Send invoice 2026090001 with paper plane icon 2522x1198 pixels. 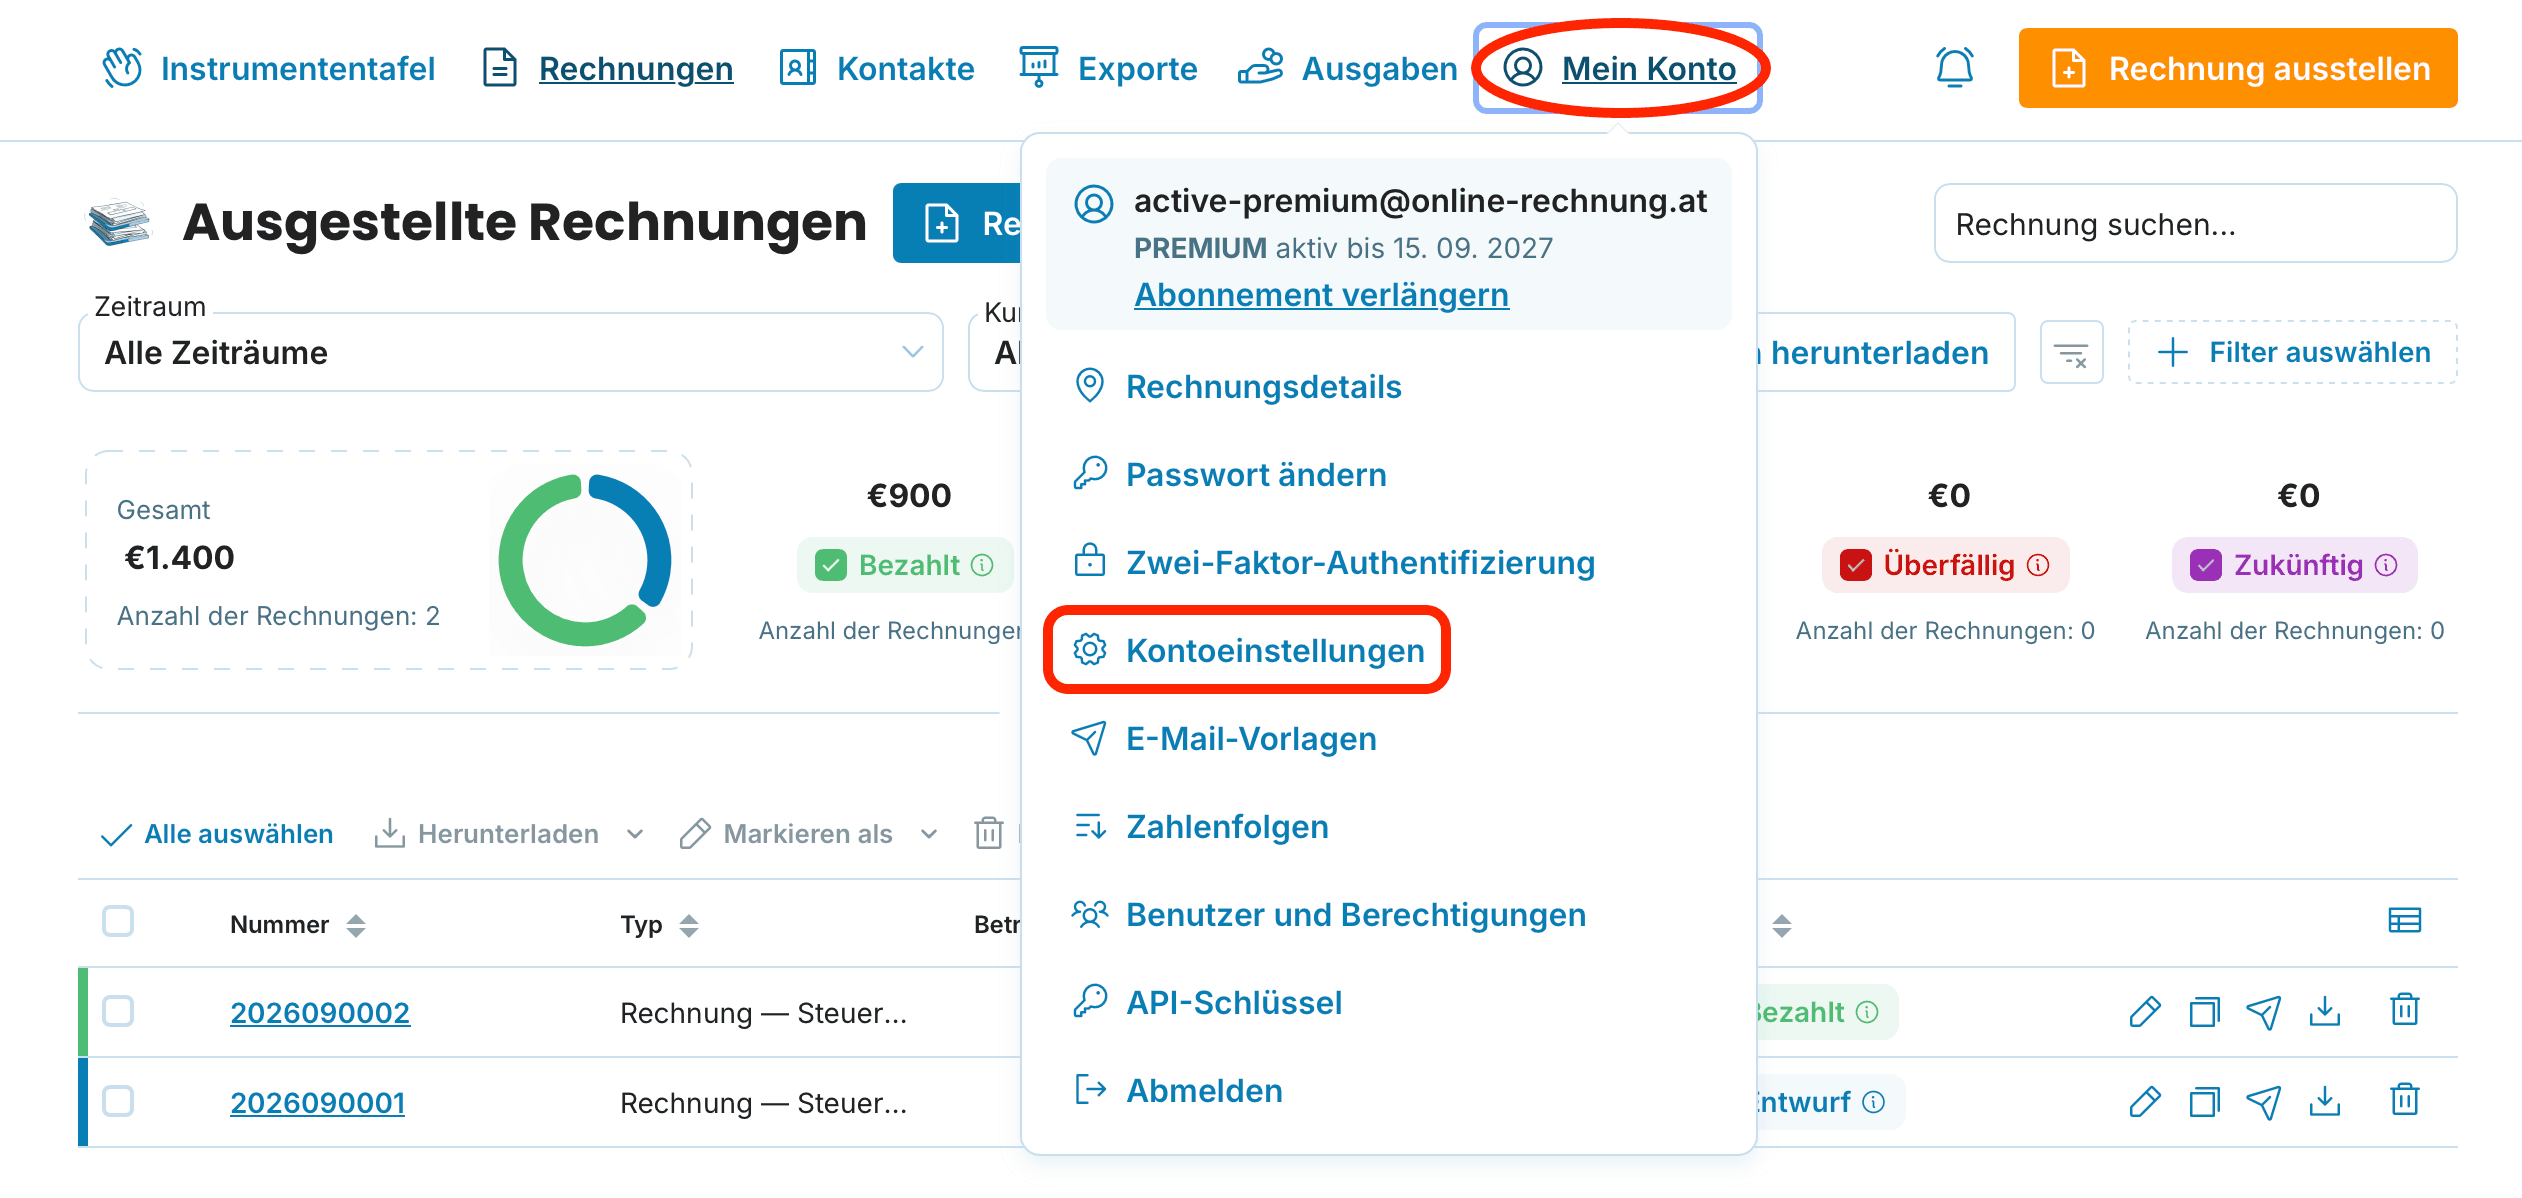(x=2264, y=1102)
